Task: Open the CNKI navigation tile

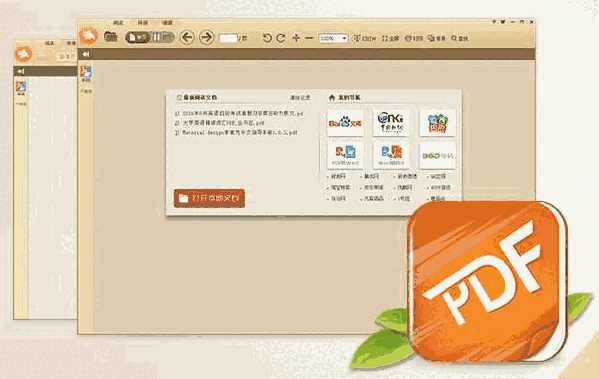Action: (390, 123)
